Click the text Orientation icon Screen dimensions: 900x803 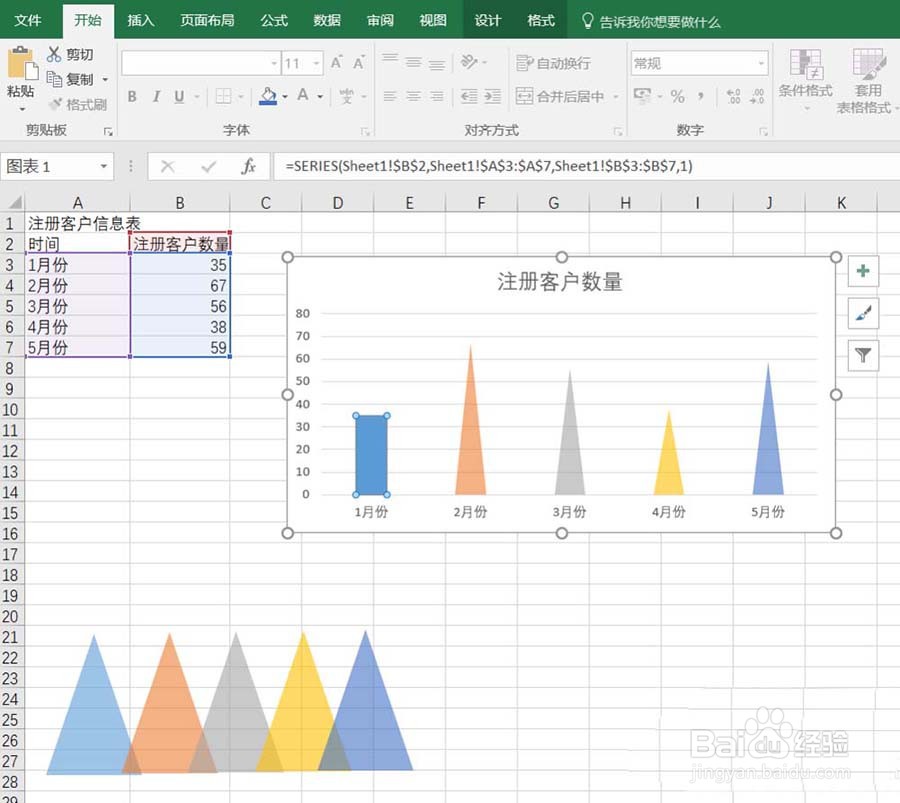click(x=470, y=61)
